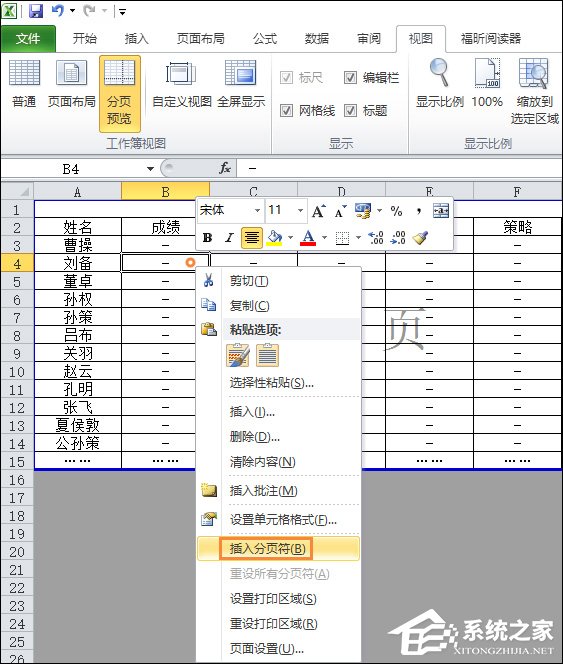Choose 设置打印区域(S) menu item
Viewport: 563px width, 664px height.
tap(278, 599)
